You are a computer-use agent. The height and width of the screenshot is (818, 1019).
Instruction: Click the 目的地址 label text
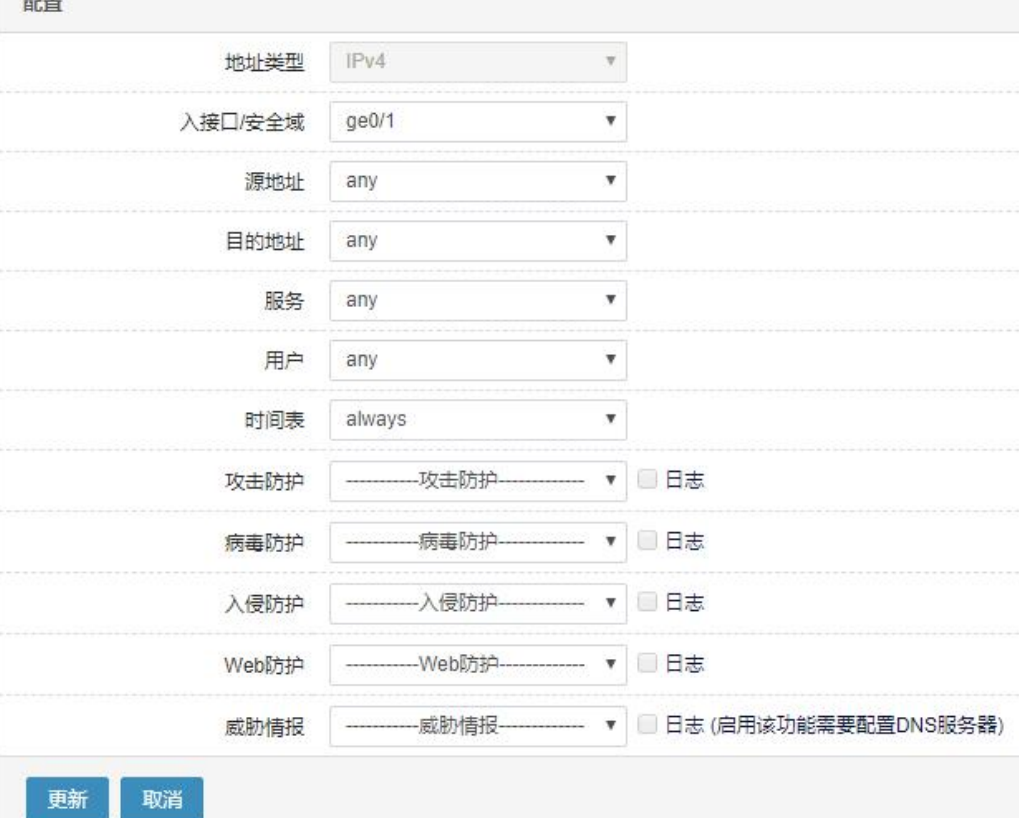(264, 242)
